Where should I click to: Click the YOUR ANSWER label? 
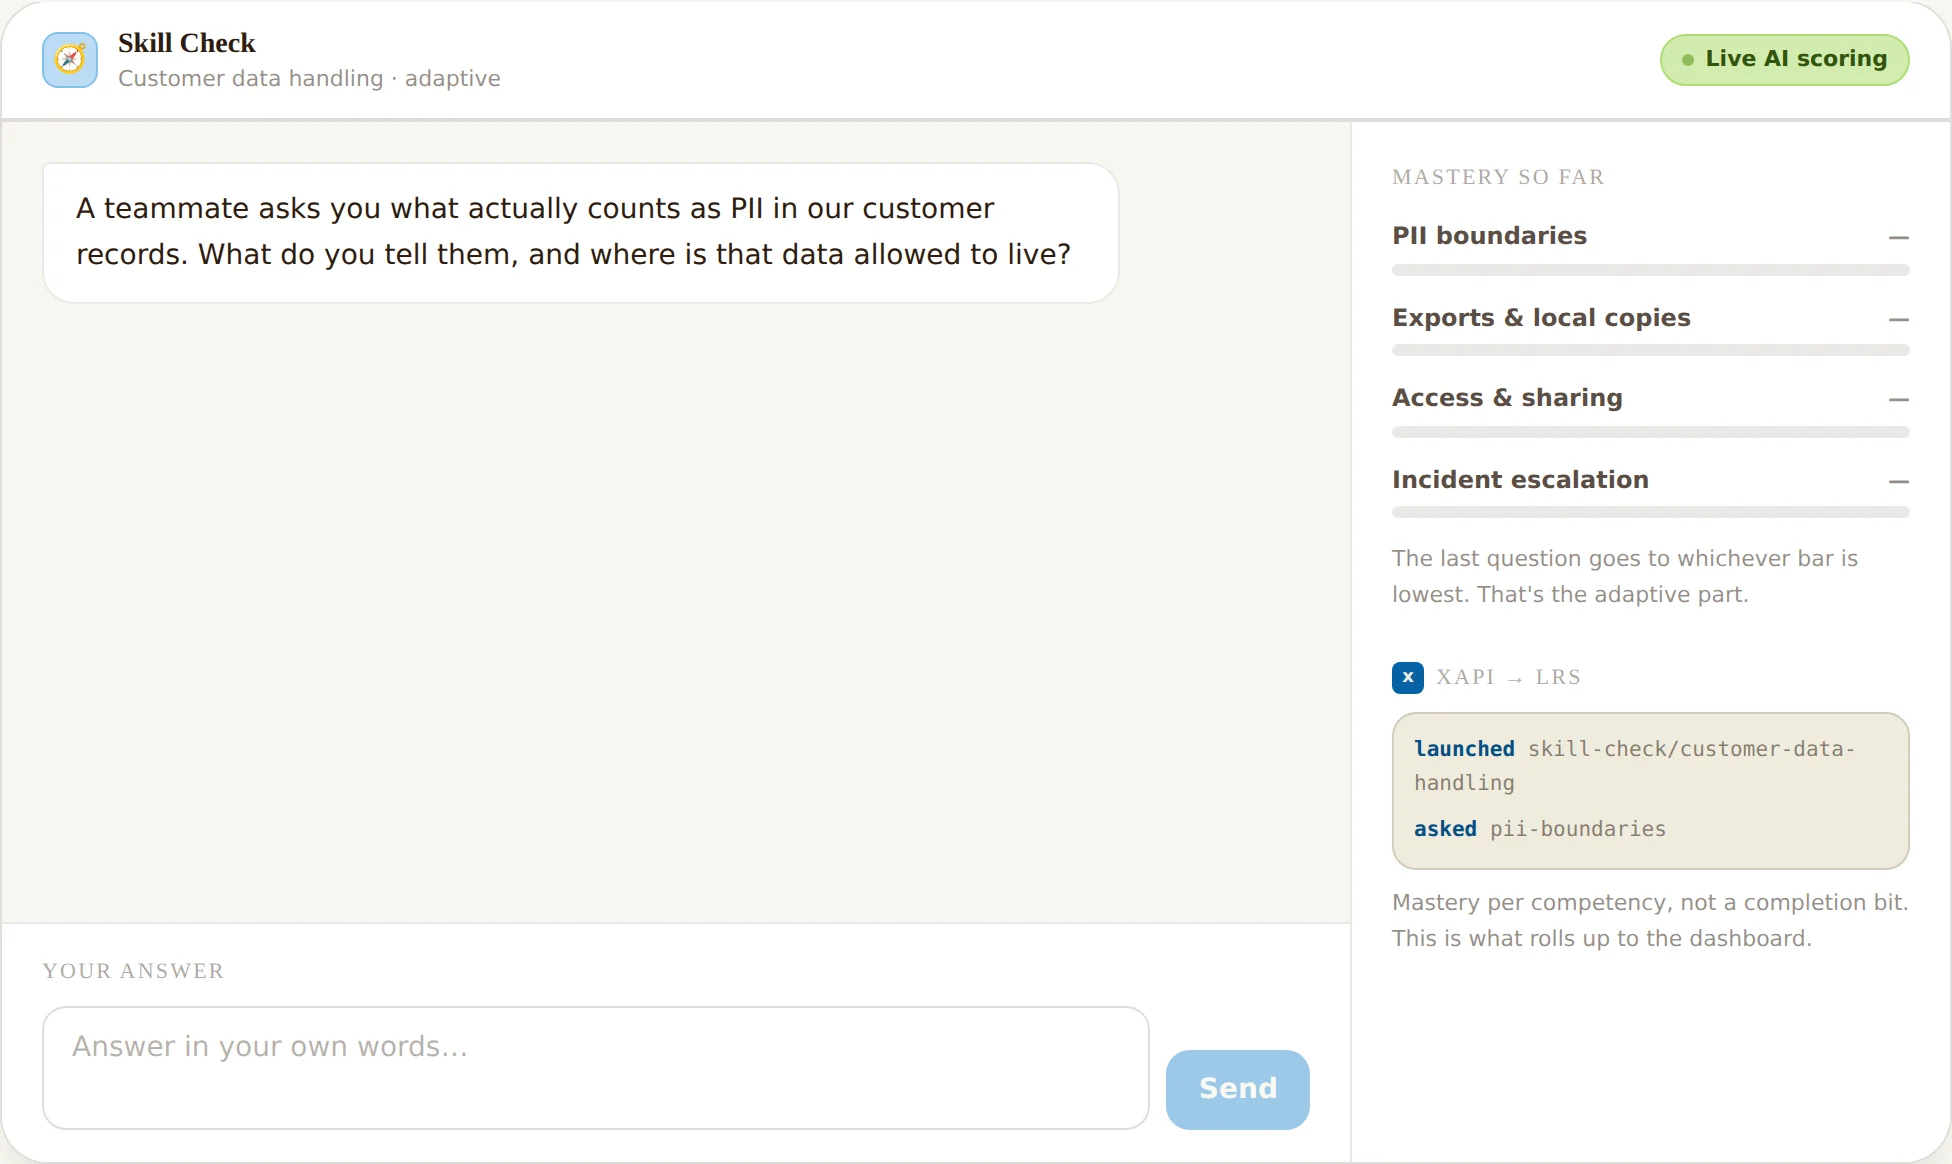click(133, 971)
